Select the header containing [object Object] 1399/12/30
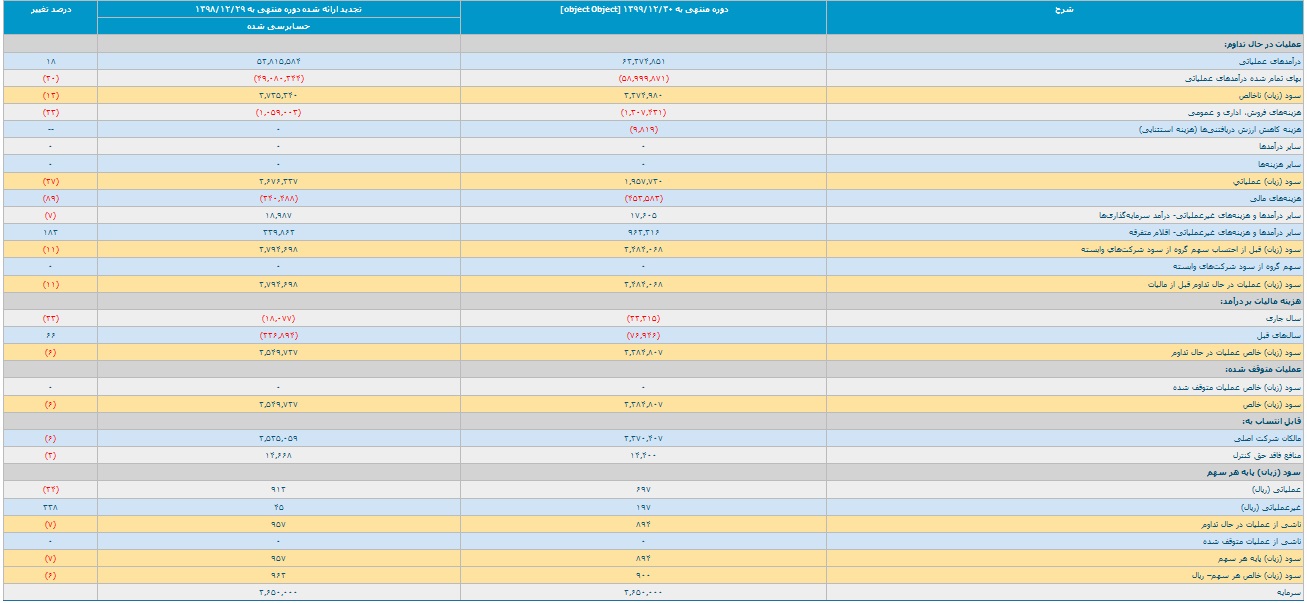This screenshot has height=603, width=1307. tap(643, 9)
